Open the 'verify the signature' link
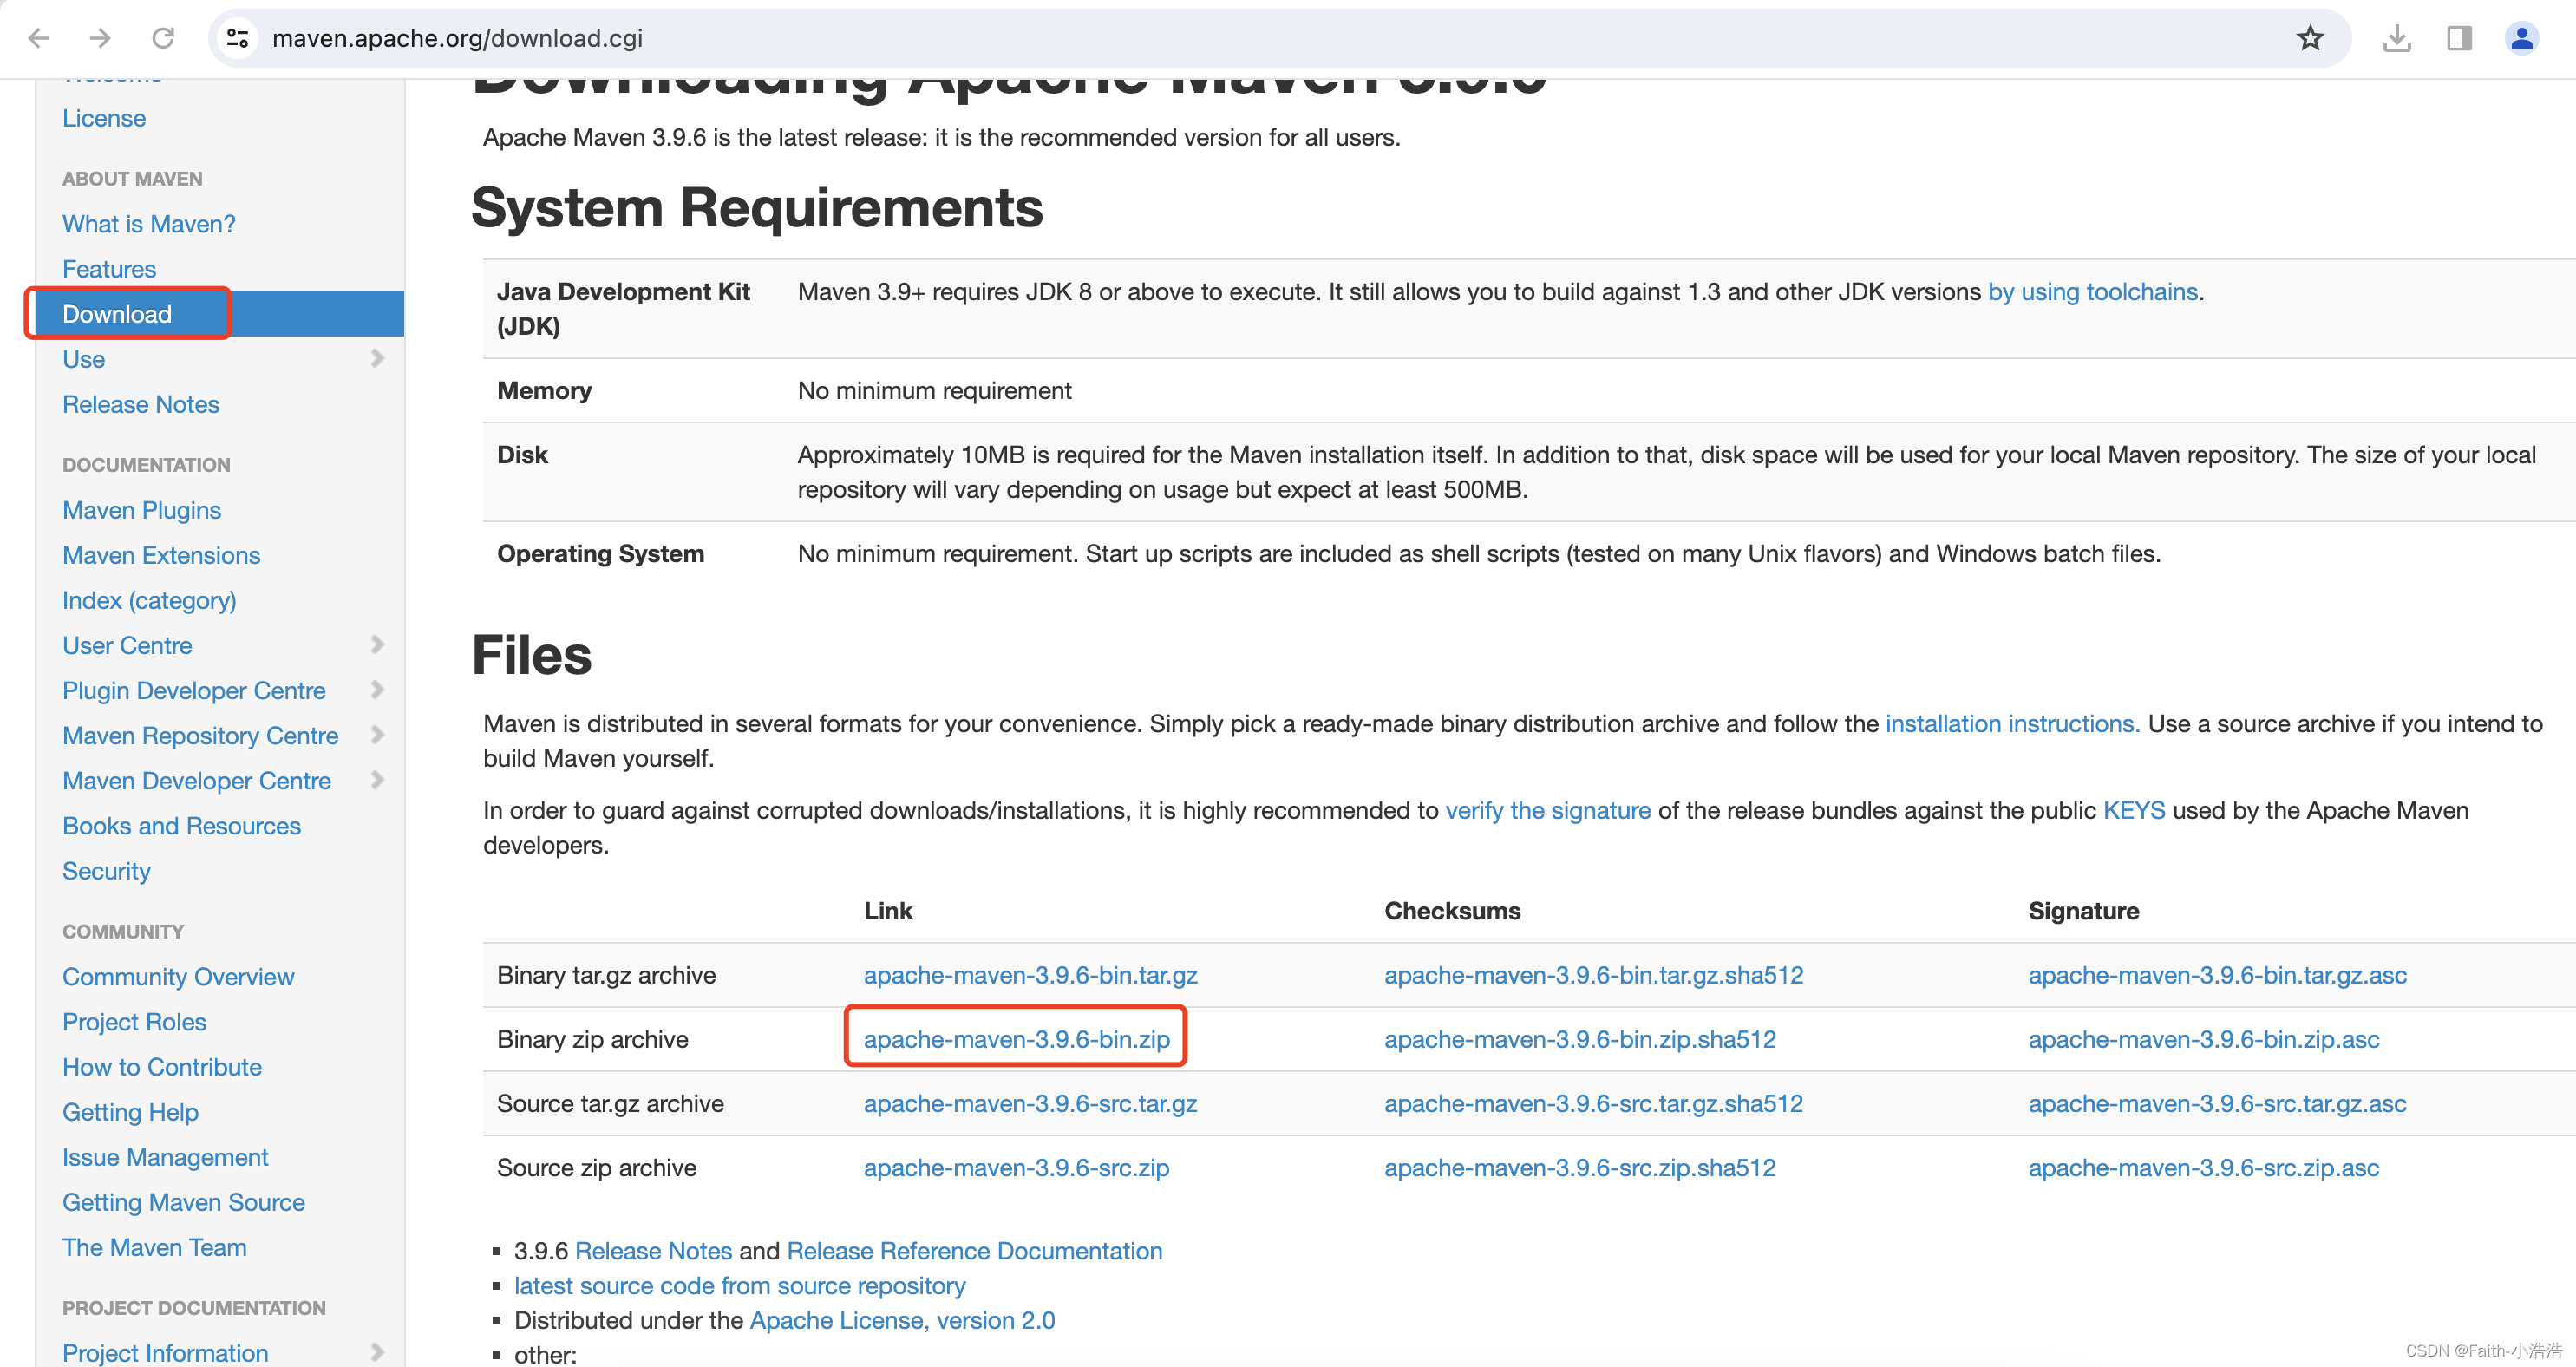Viewport: 2576px width, 1367px height. point(1548,810)
